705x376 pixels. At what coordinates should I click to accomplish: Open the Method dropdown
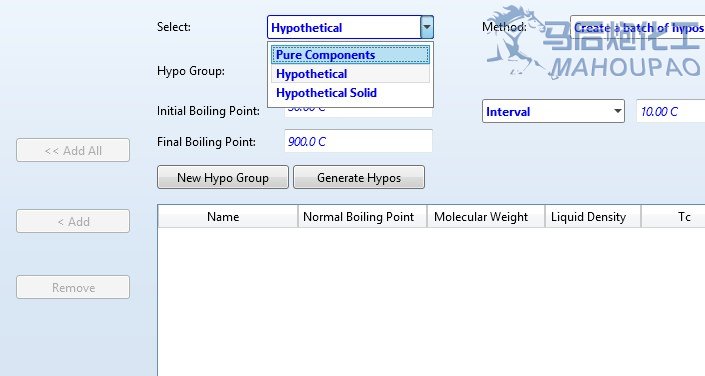(x=637, y=27)
